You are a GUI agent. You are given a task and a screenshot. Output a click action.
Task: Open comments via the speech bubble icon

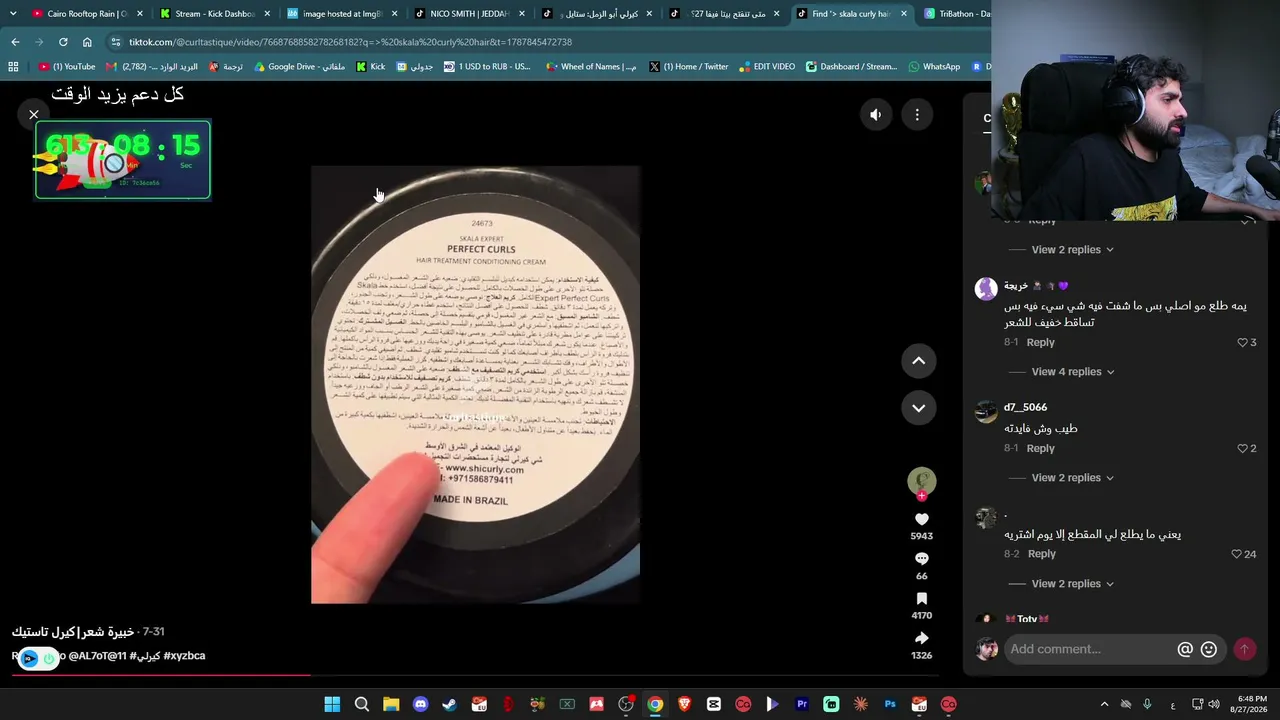[x=922, y=559]
